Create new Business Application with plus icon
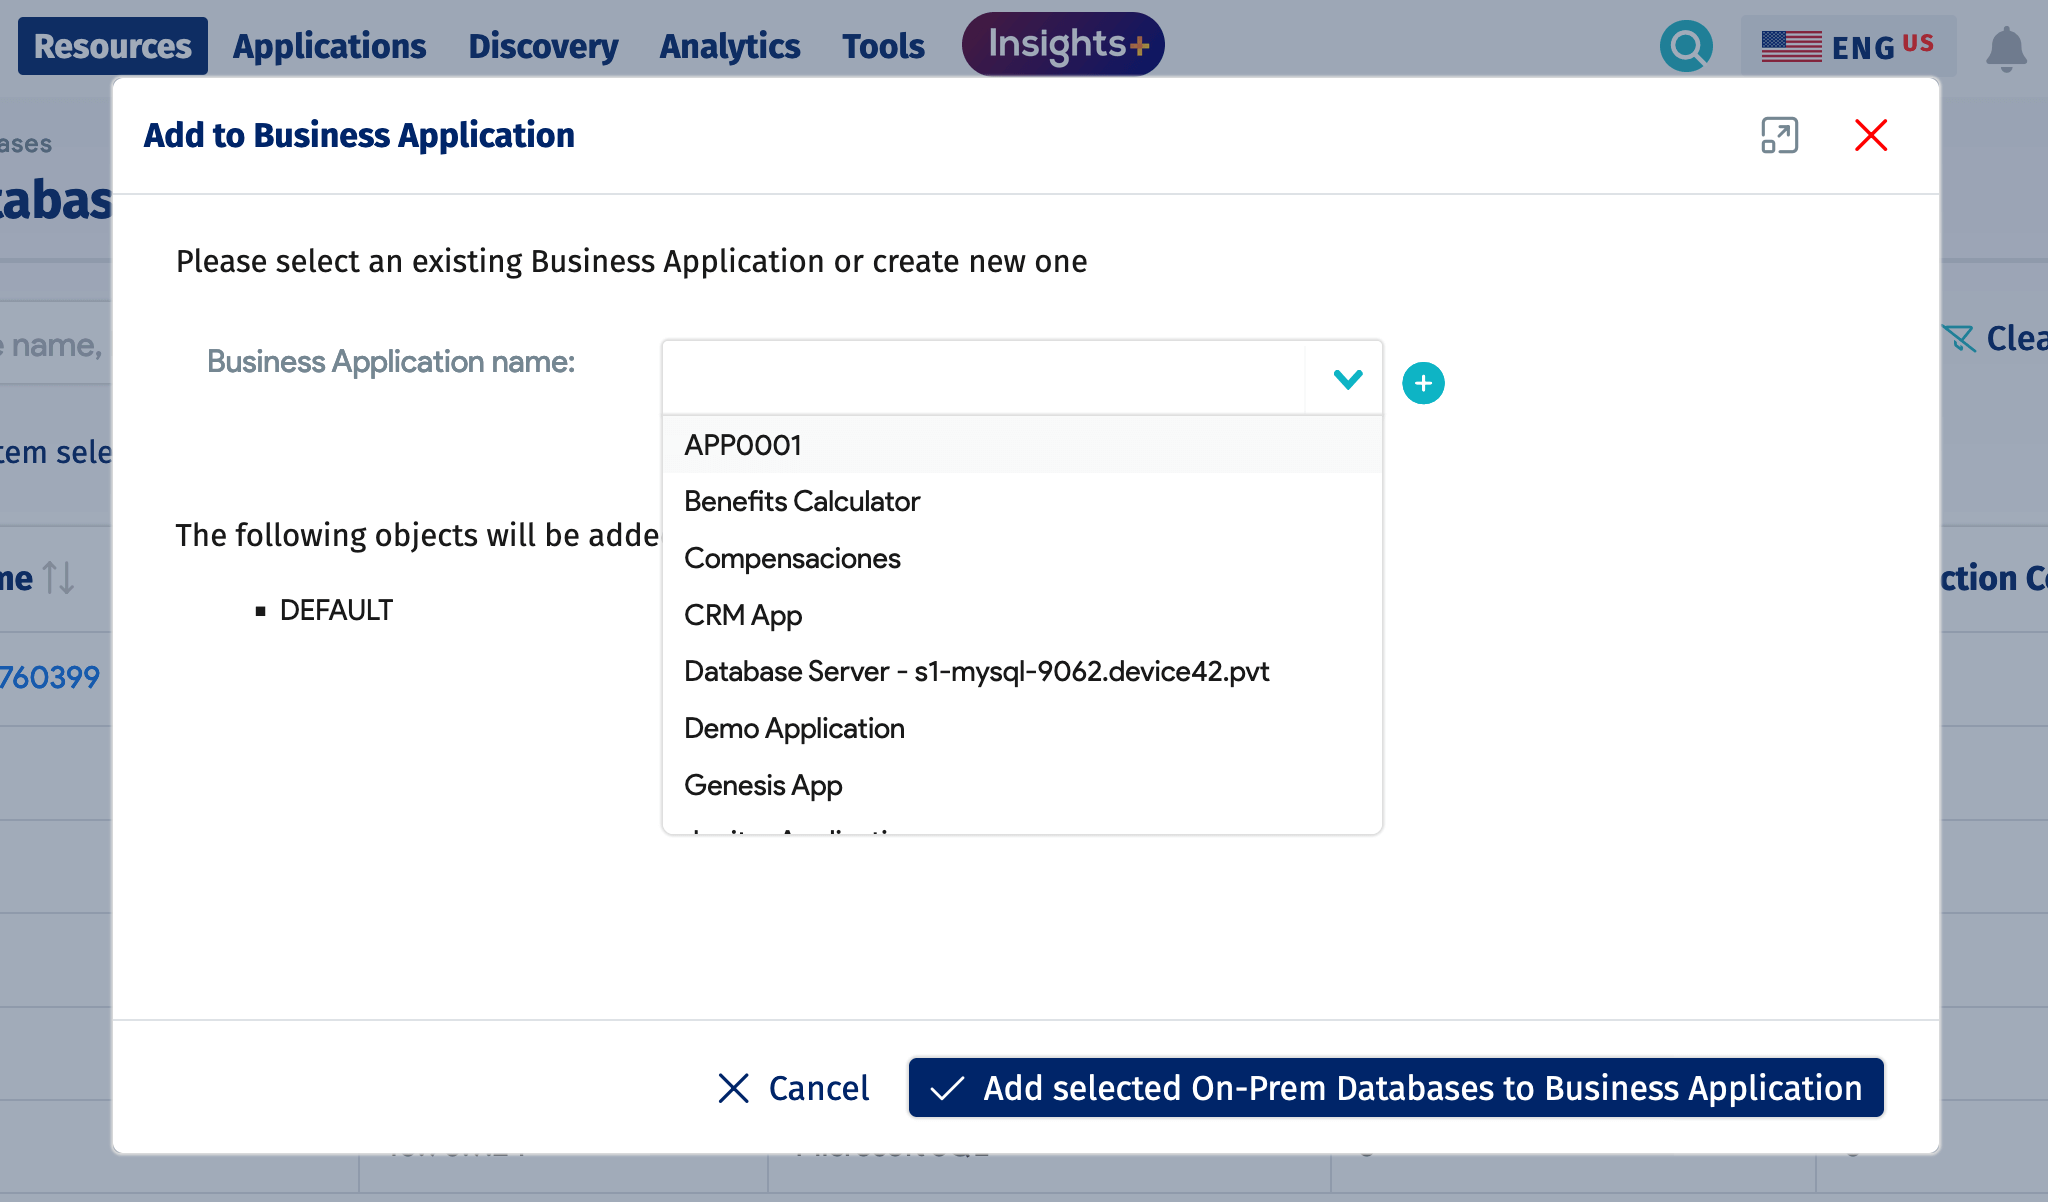Image resolution: width=2048 pixels, height=1202 pixels. pyautogui.click(x=1423, y=381)
